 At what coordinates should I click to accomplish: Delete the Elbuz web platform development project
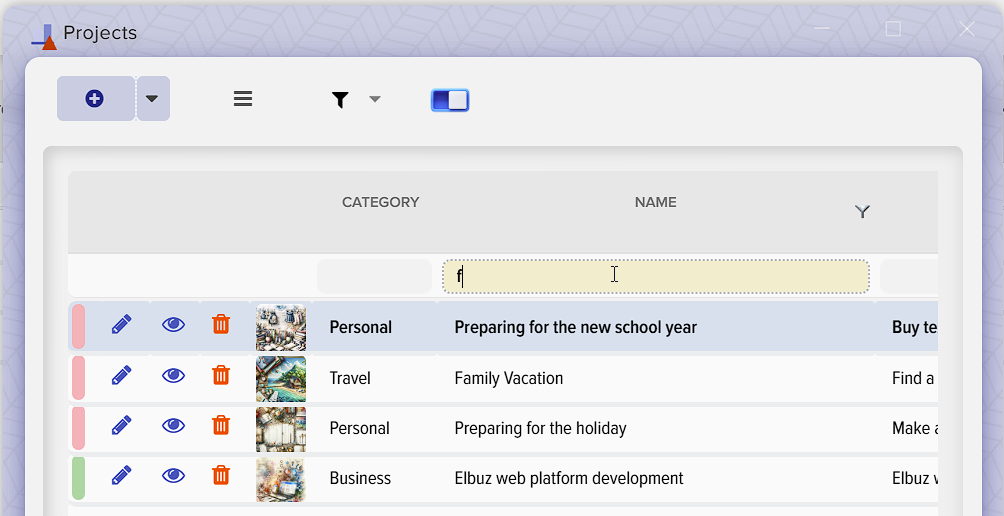(221, 475)
